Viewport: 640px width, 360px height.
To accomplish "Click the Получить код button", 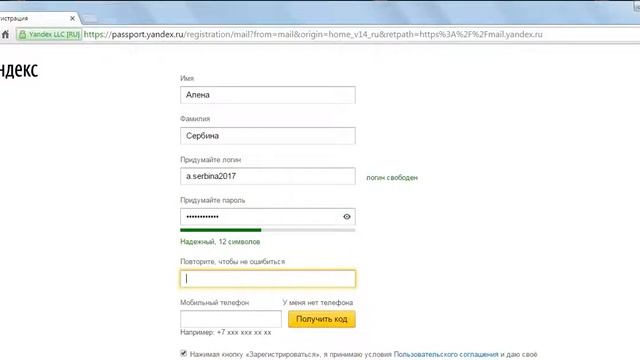I will click(322, 319).
